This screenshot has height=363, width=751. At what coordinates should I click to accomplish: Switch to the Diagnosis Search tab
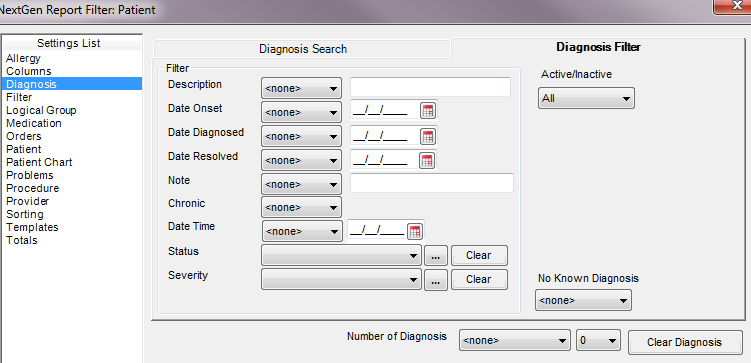(303, 49)
